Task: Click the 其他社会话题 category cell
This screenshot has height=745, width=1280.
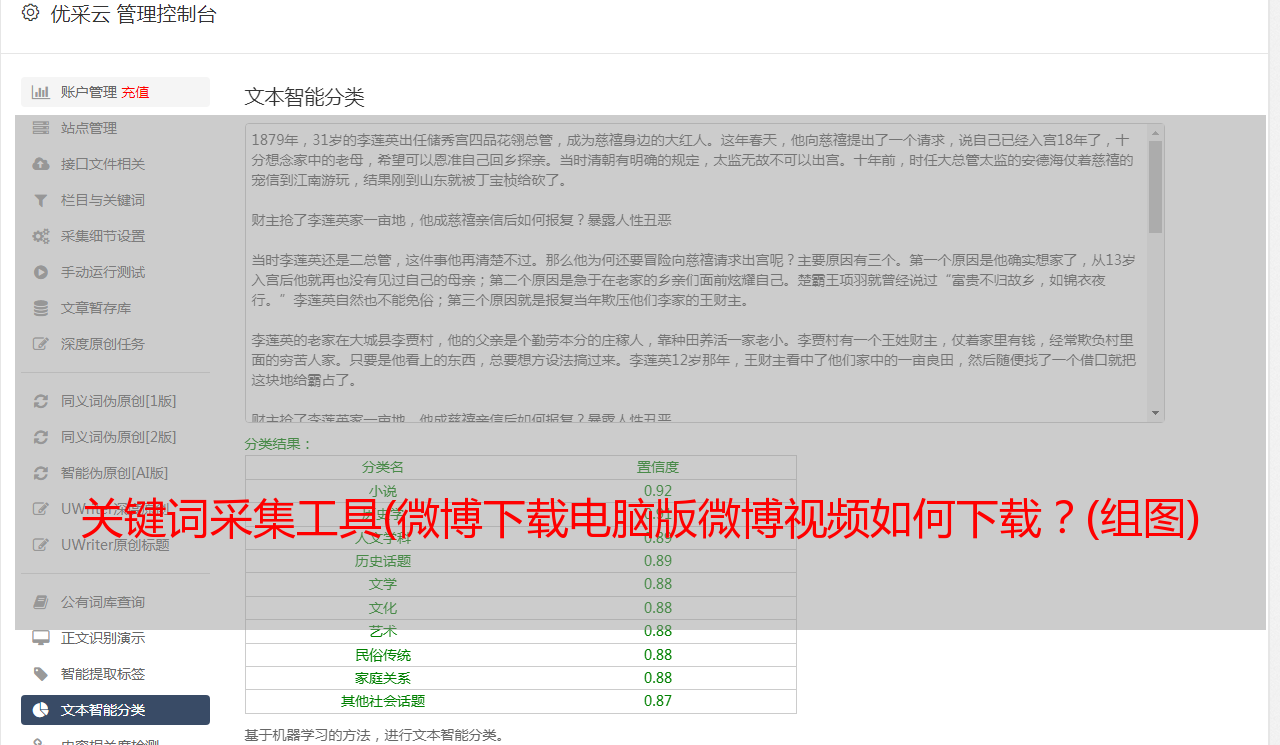Action: pyautogui.click(x=383, y=701)
